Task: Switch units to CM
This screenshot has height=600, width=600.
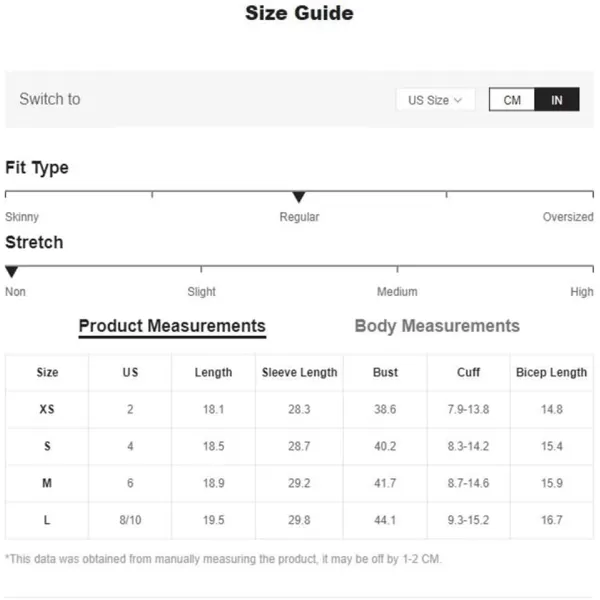Action: click(512, 100)
